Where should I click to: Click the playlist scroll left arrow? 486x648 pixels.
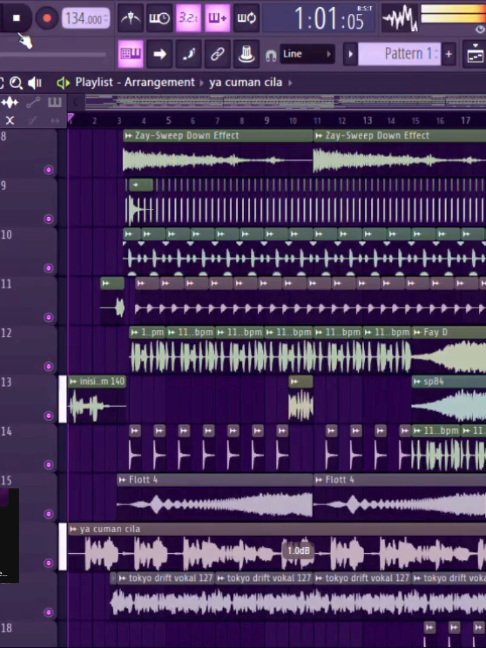point(76,102)
